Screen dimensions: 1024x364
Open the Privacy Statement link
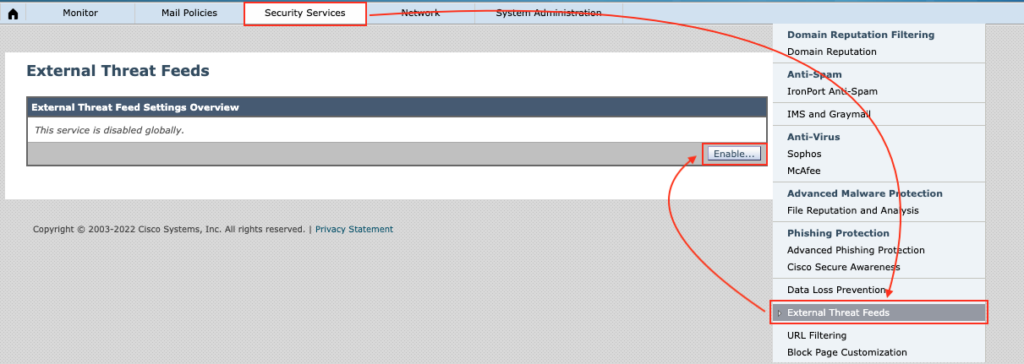(354, 229)
